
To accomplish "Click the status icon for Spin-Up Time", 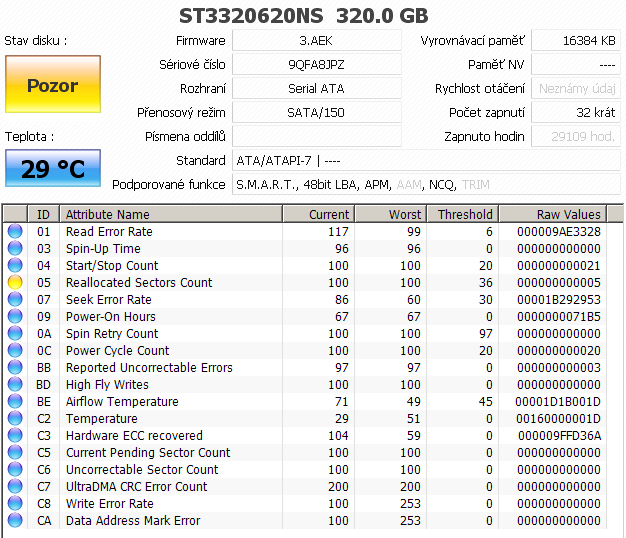I will (15, 249).
